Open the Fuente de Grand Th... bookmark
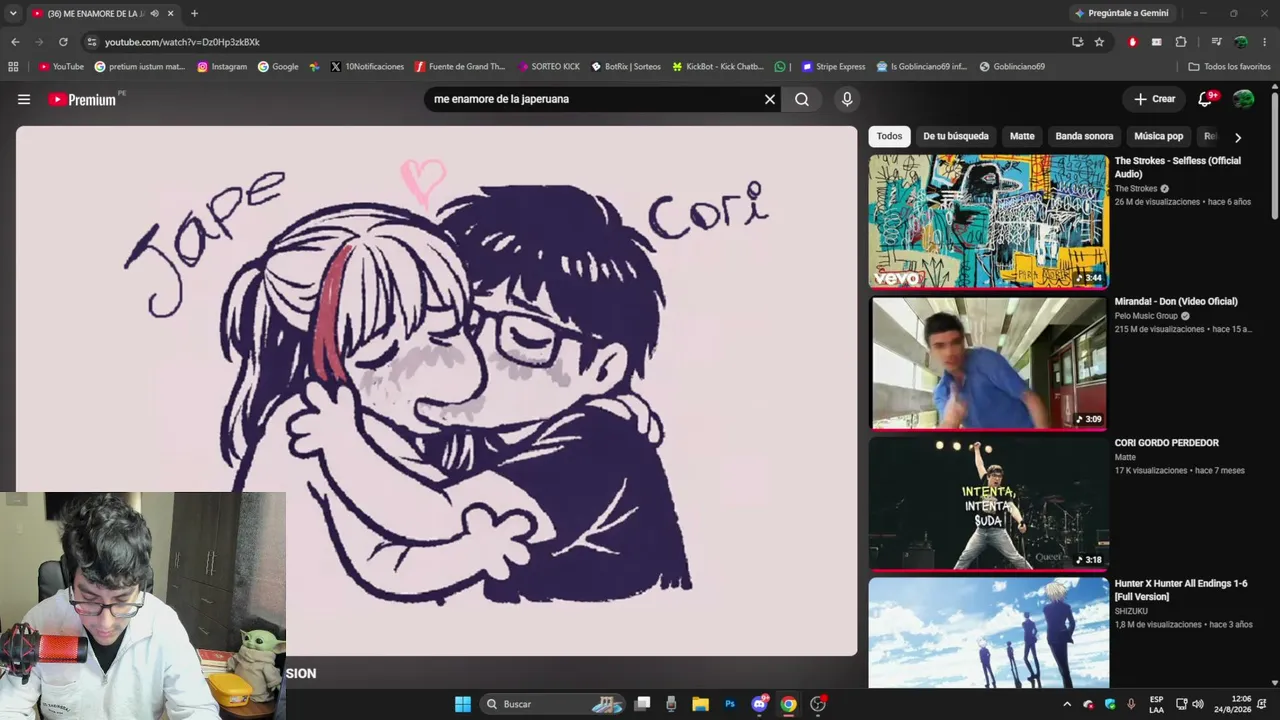The width and height of the screenshot is (1280, 720). coord(460,67)
